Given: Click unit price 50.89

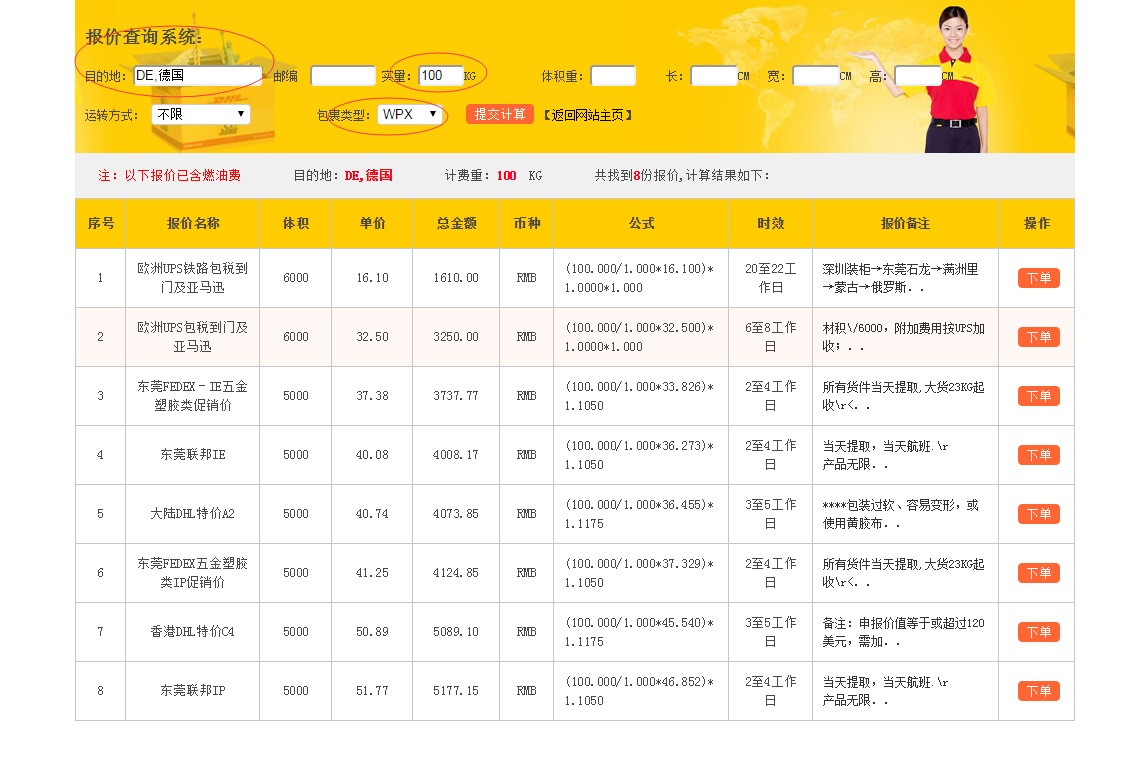Looking at the screenshot, I should pyautogui.click(x=372, y=632).
